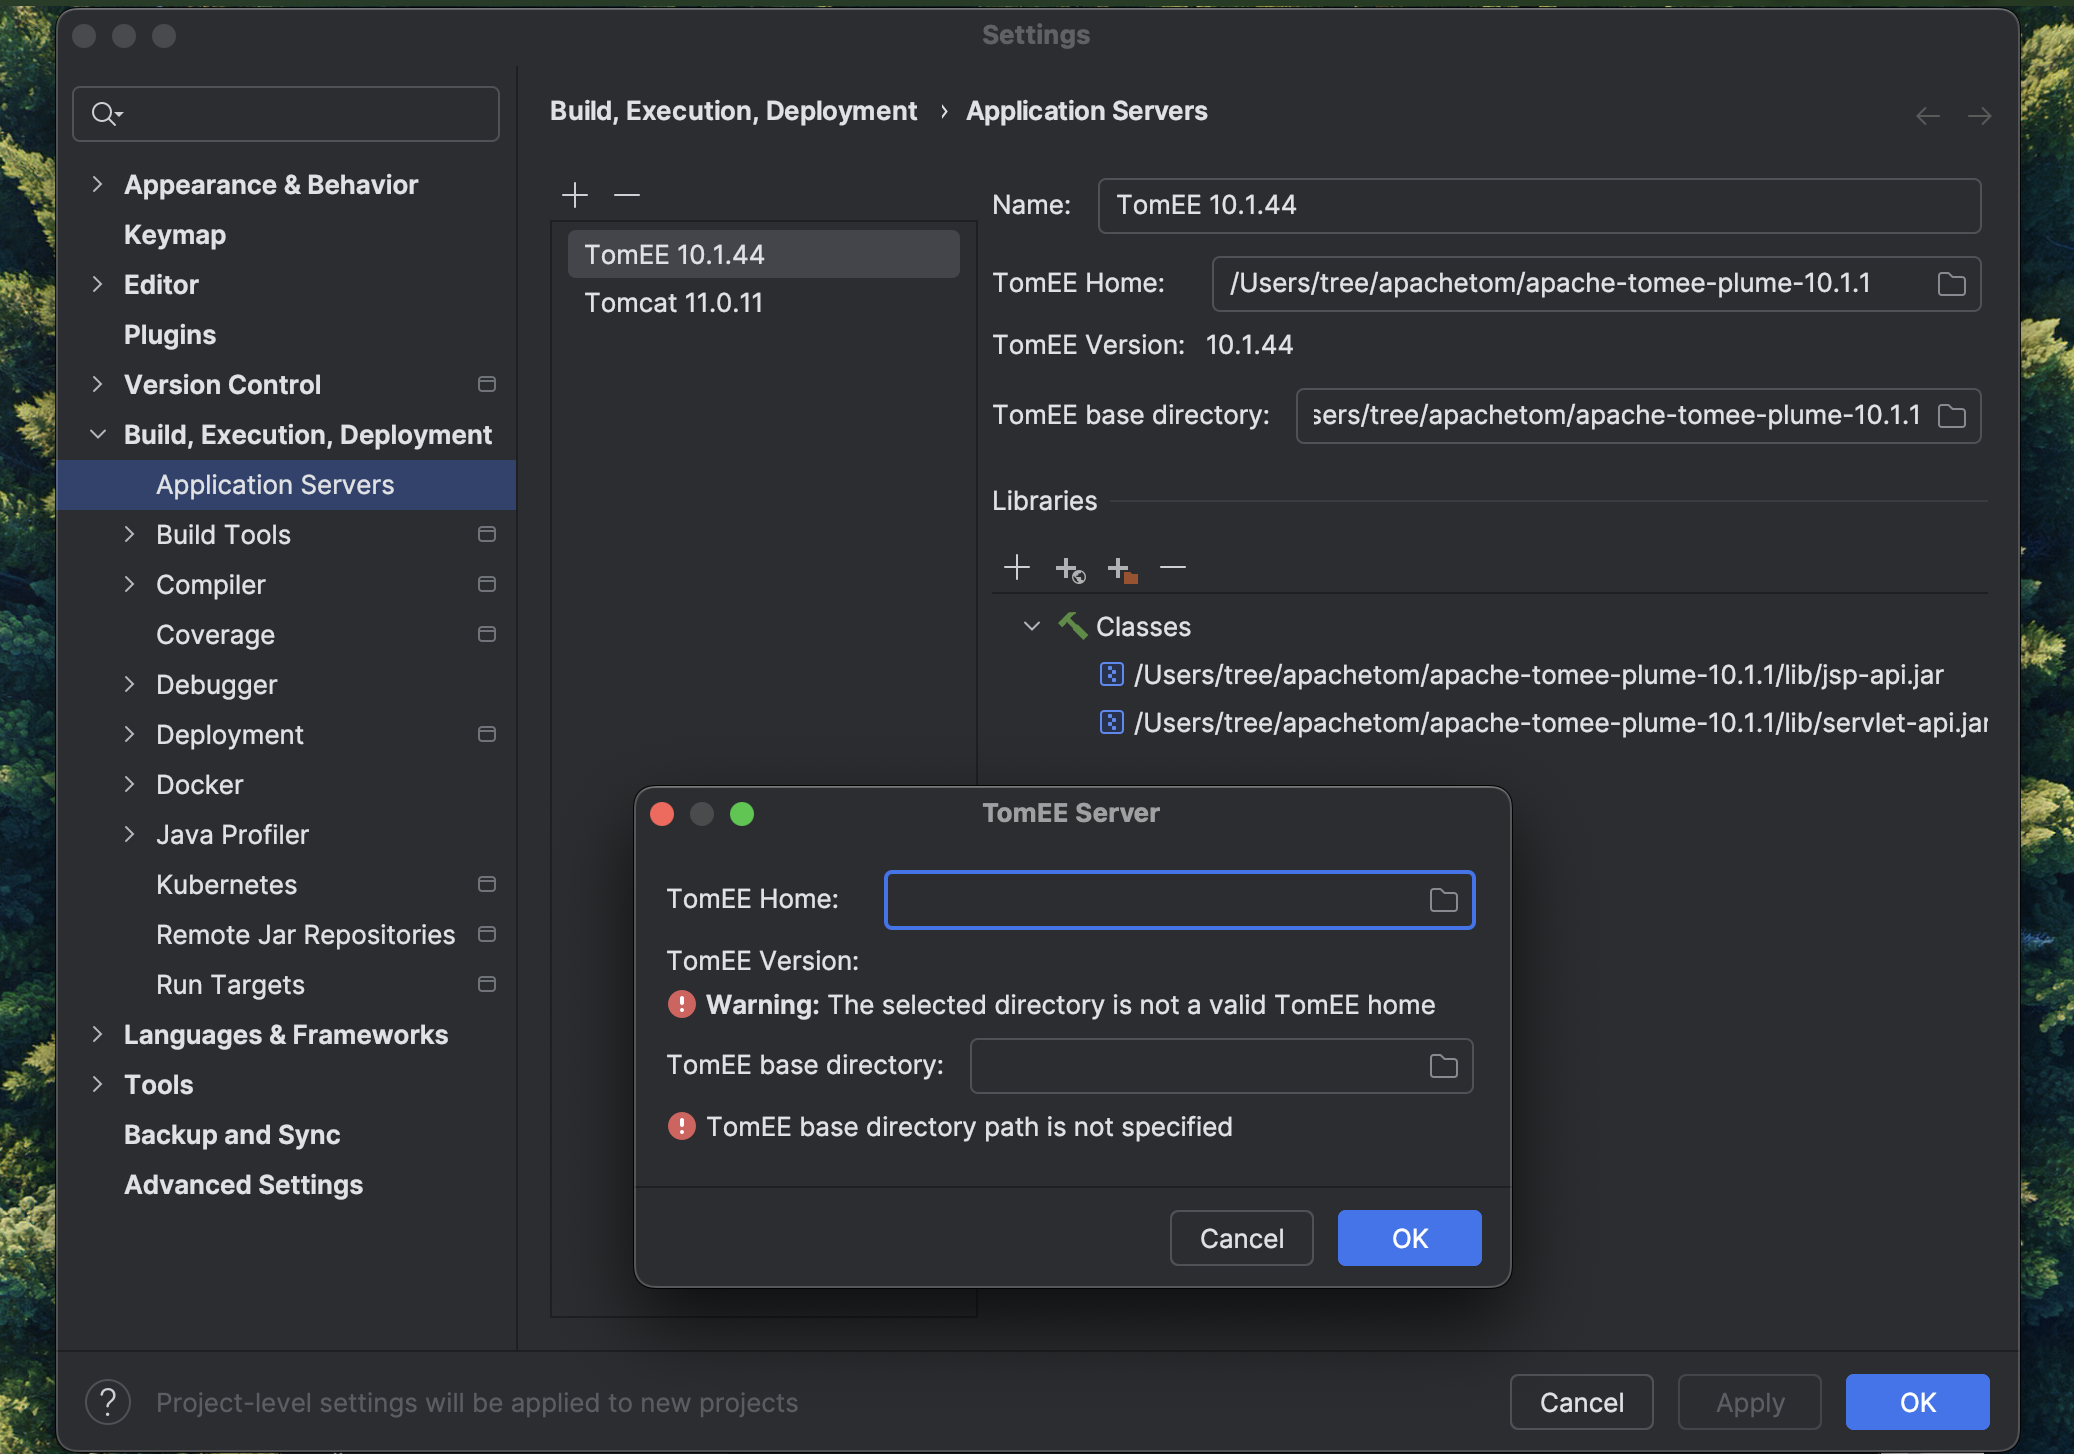Click add native library directory icon
This screenshot has width=2074, height=1454.
pyautogui.click(x=1121, y=569)
